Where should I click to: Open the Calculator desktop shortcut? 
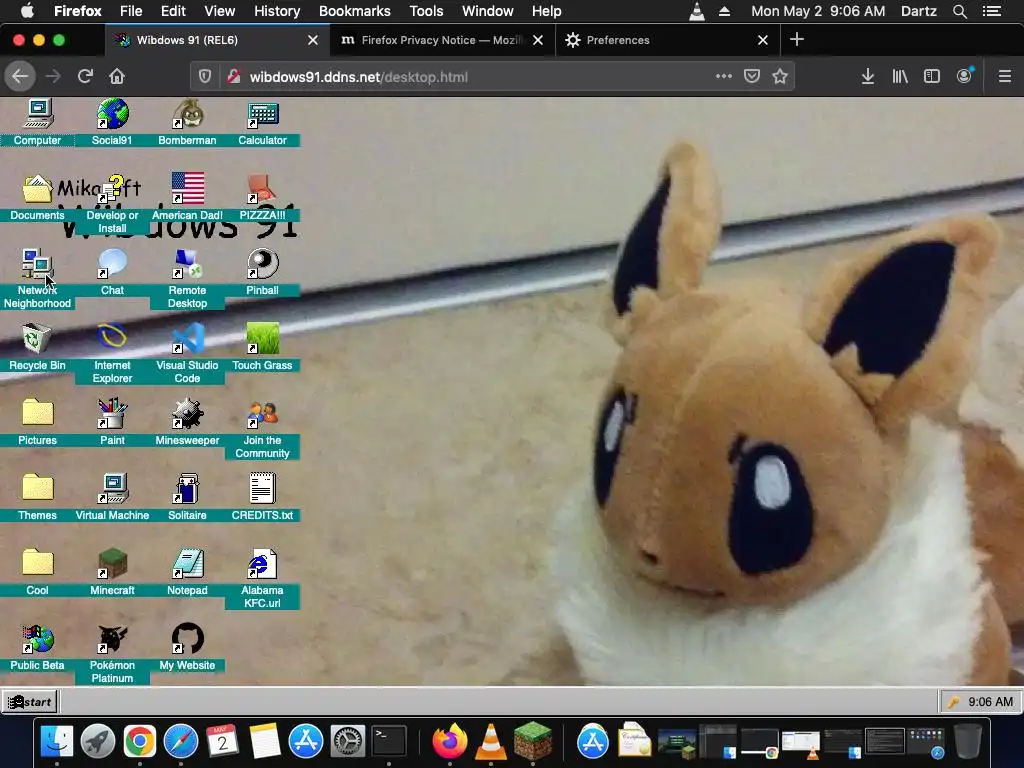(263, 121)
